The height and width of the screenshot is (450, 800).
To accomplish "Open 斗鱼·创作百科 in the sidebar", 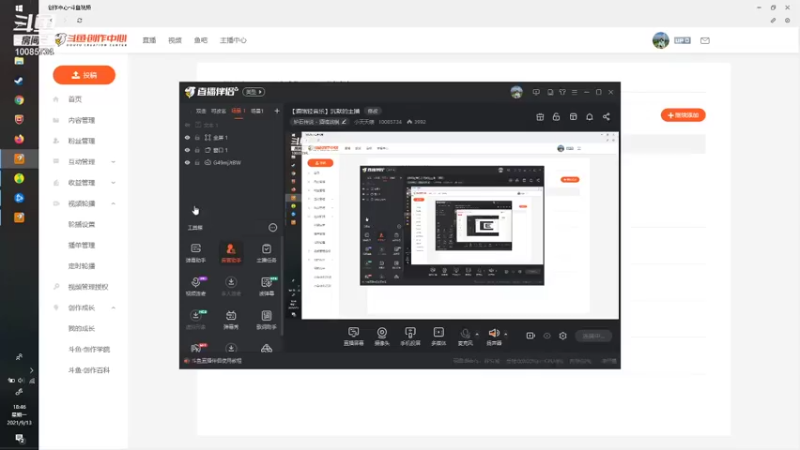I will click(x=89, y=370).
